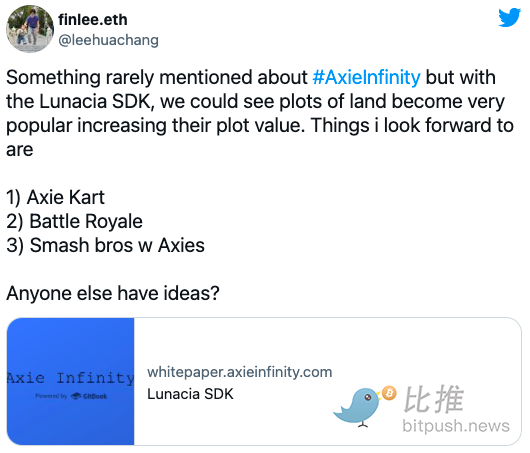This screenshot has width=530, height=453.
Task: Click the "3) Smash bros w Axies" line
Action: point(105,245)
